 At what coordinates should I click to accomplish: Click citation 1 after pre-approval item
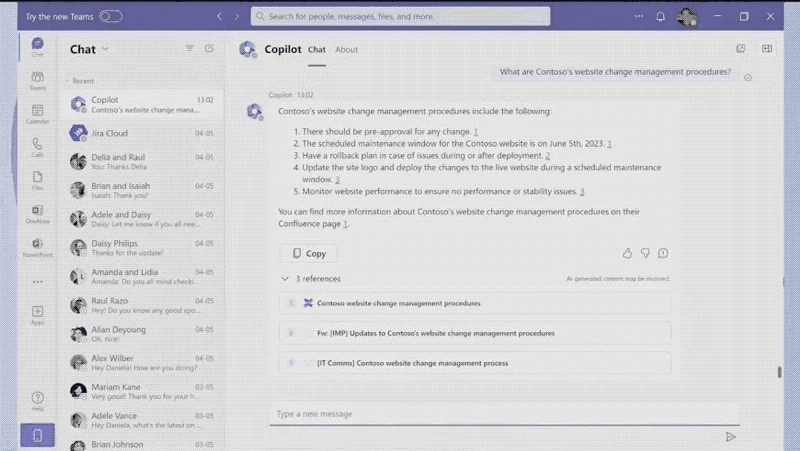[476, 132]
